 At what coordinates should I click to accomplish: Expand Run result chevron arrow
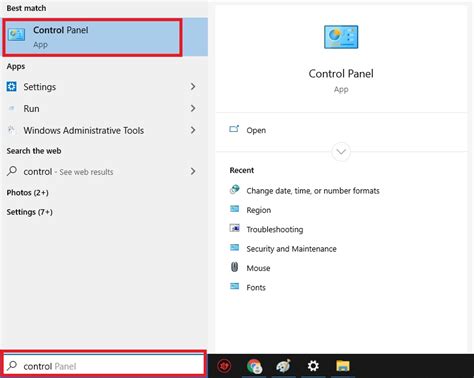pos(193,108)
